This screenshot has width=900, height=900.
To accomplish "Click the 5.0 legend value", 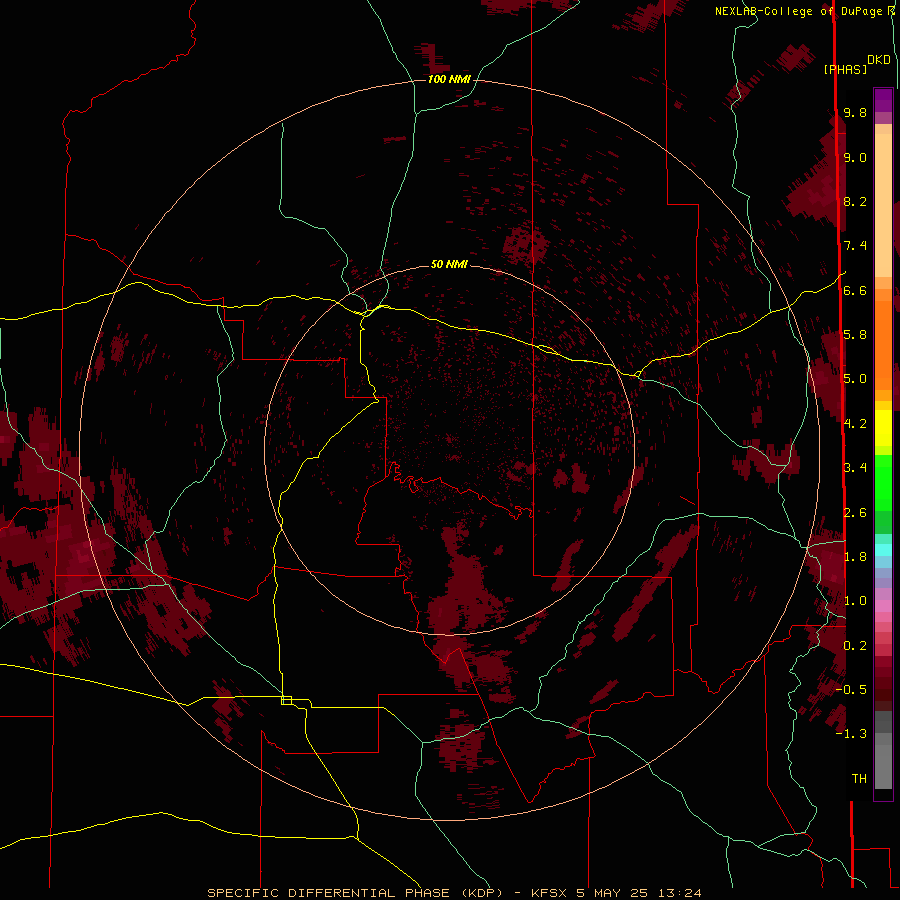I will click(855, 379).
